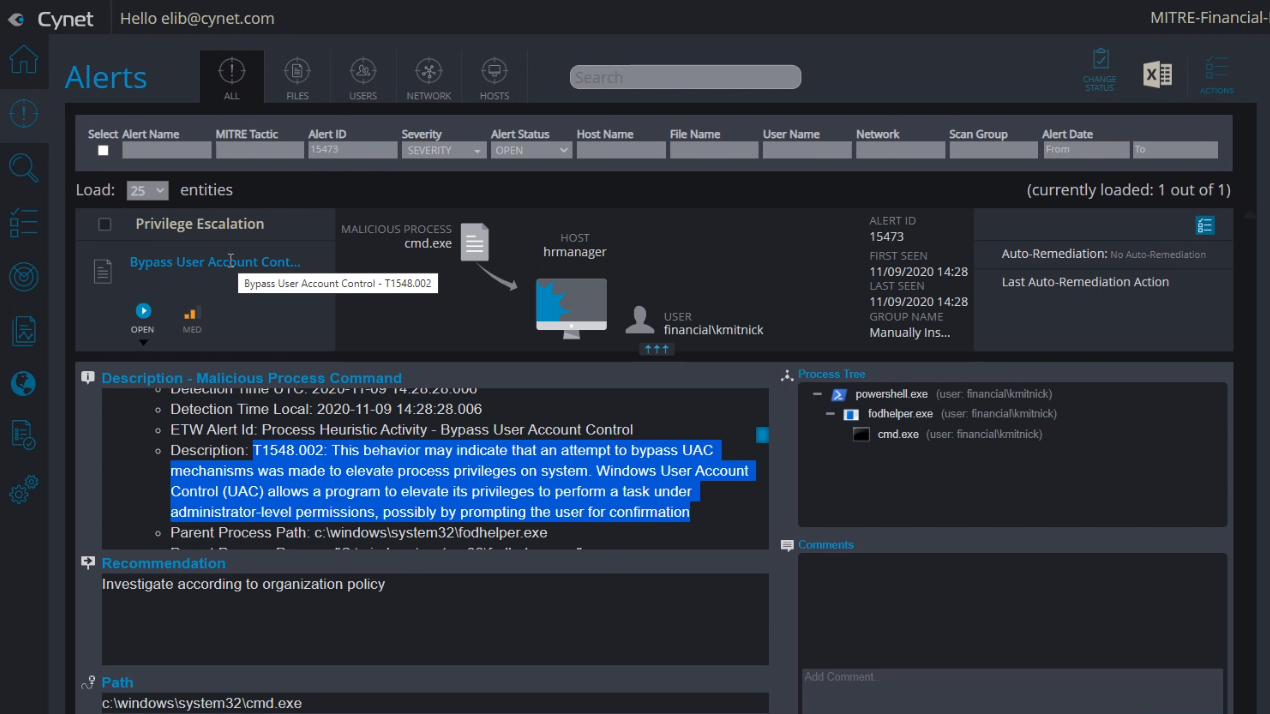Click the Alert Date From field
Viewport: 1270px width, 714px height.
click(x=1086, y=150)
